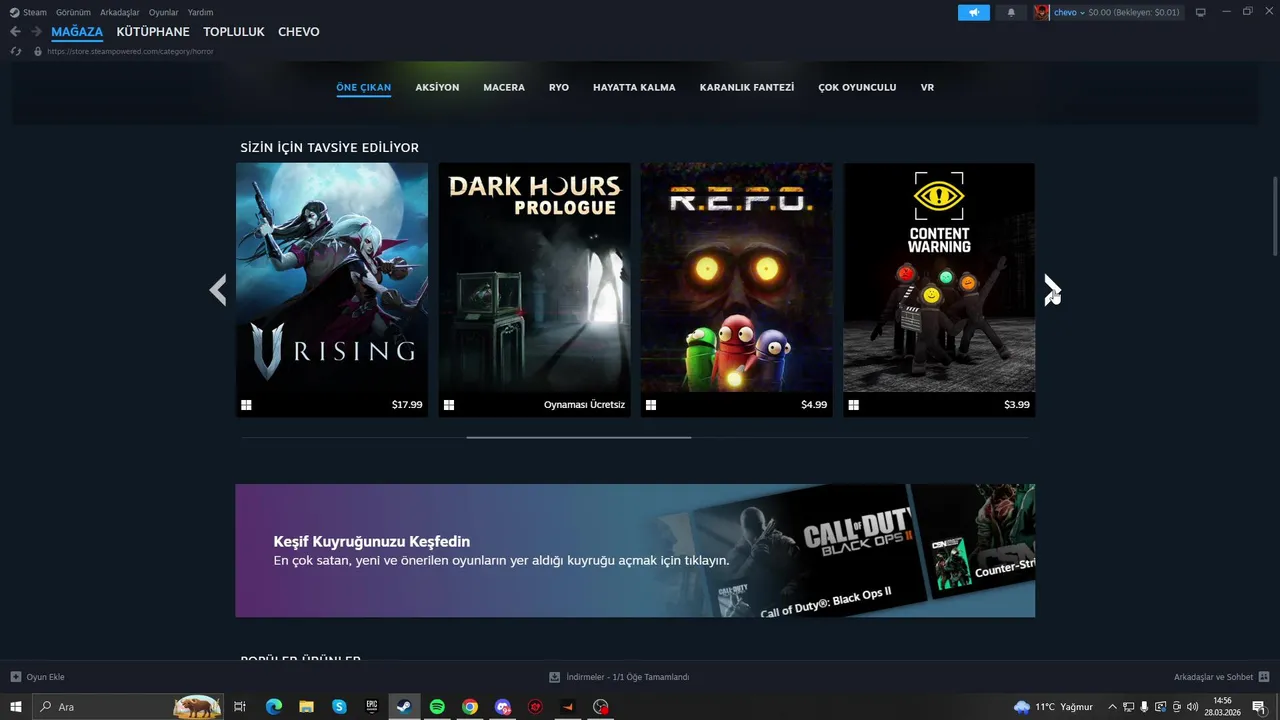
Task: Open the Steam menu
Action: click(x=28, y=12)
